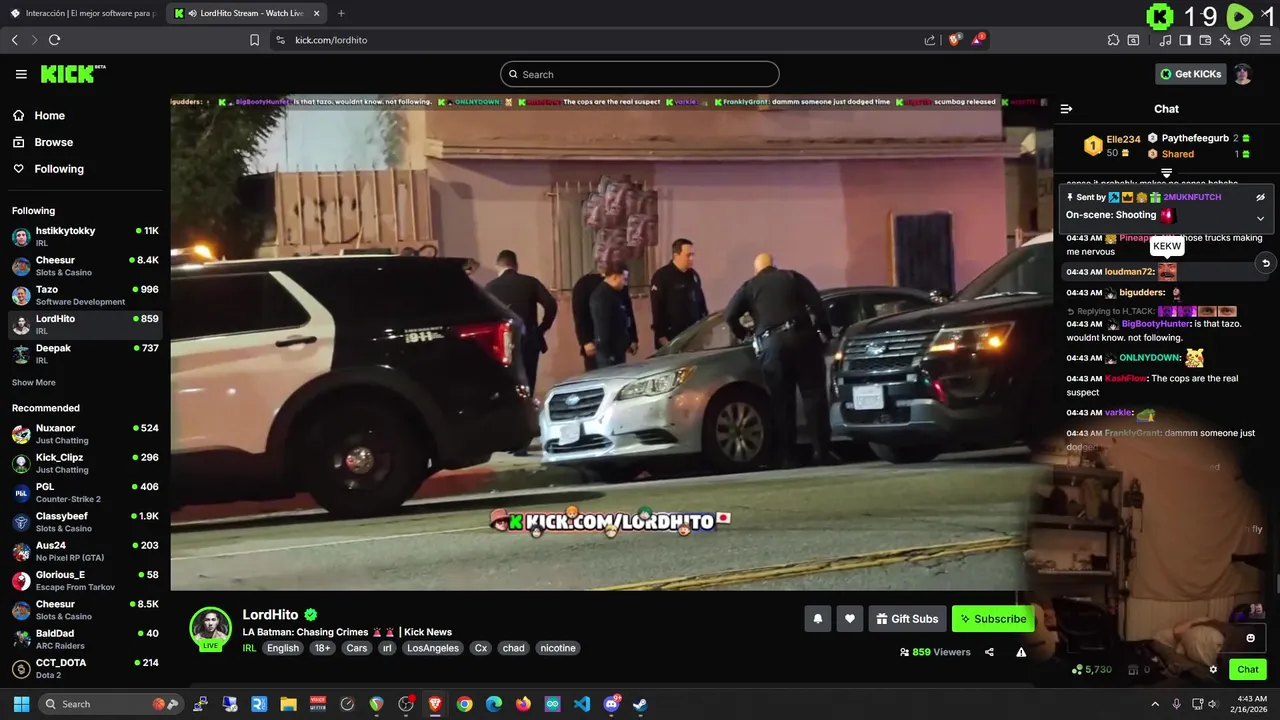Open Brave VPN shield icon
Screen dimensions: 1280x720
[x=1245, y=40]
